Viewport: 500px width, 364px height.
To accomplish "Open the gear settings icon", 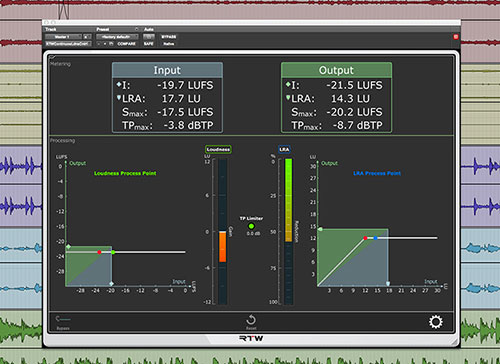I will pos(436,322).
